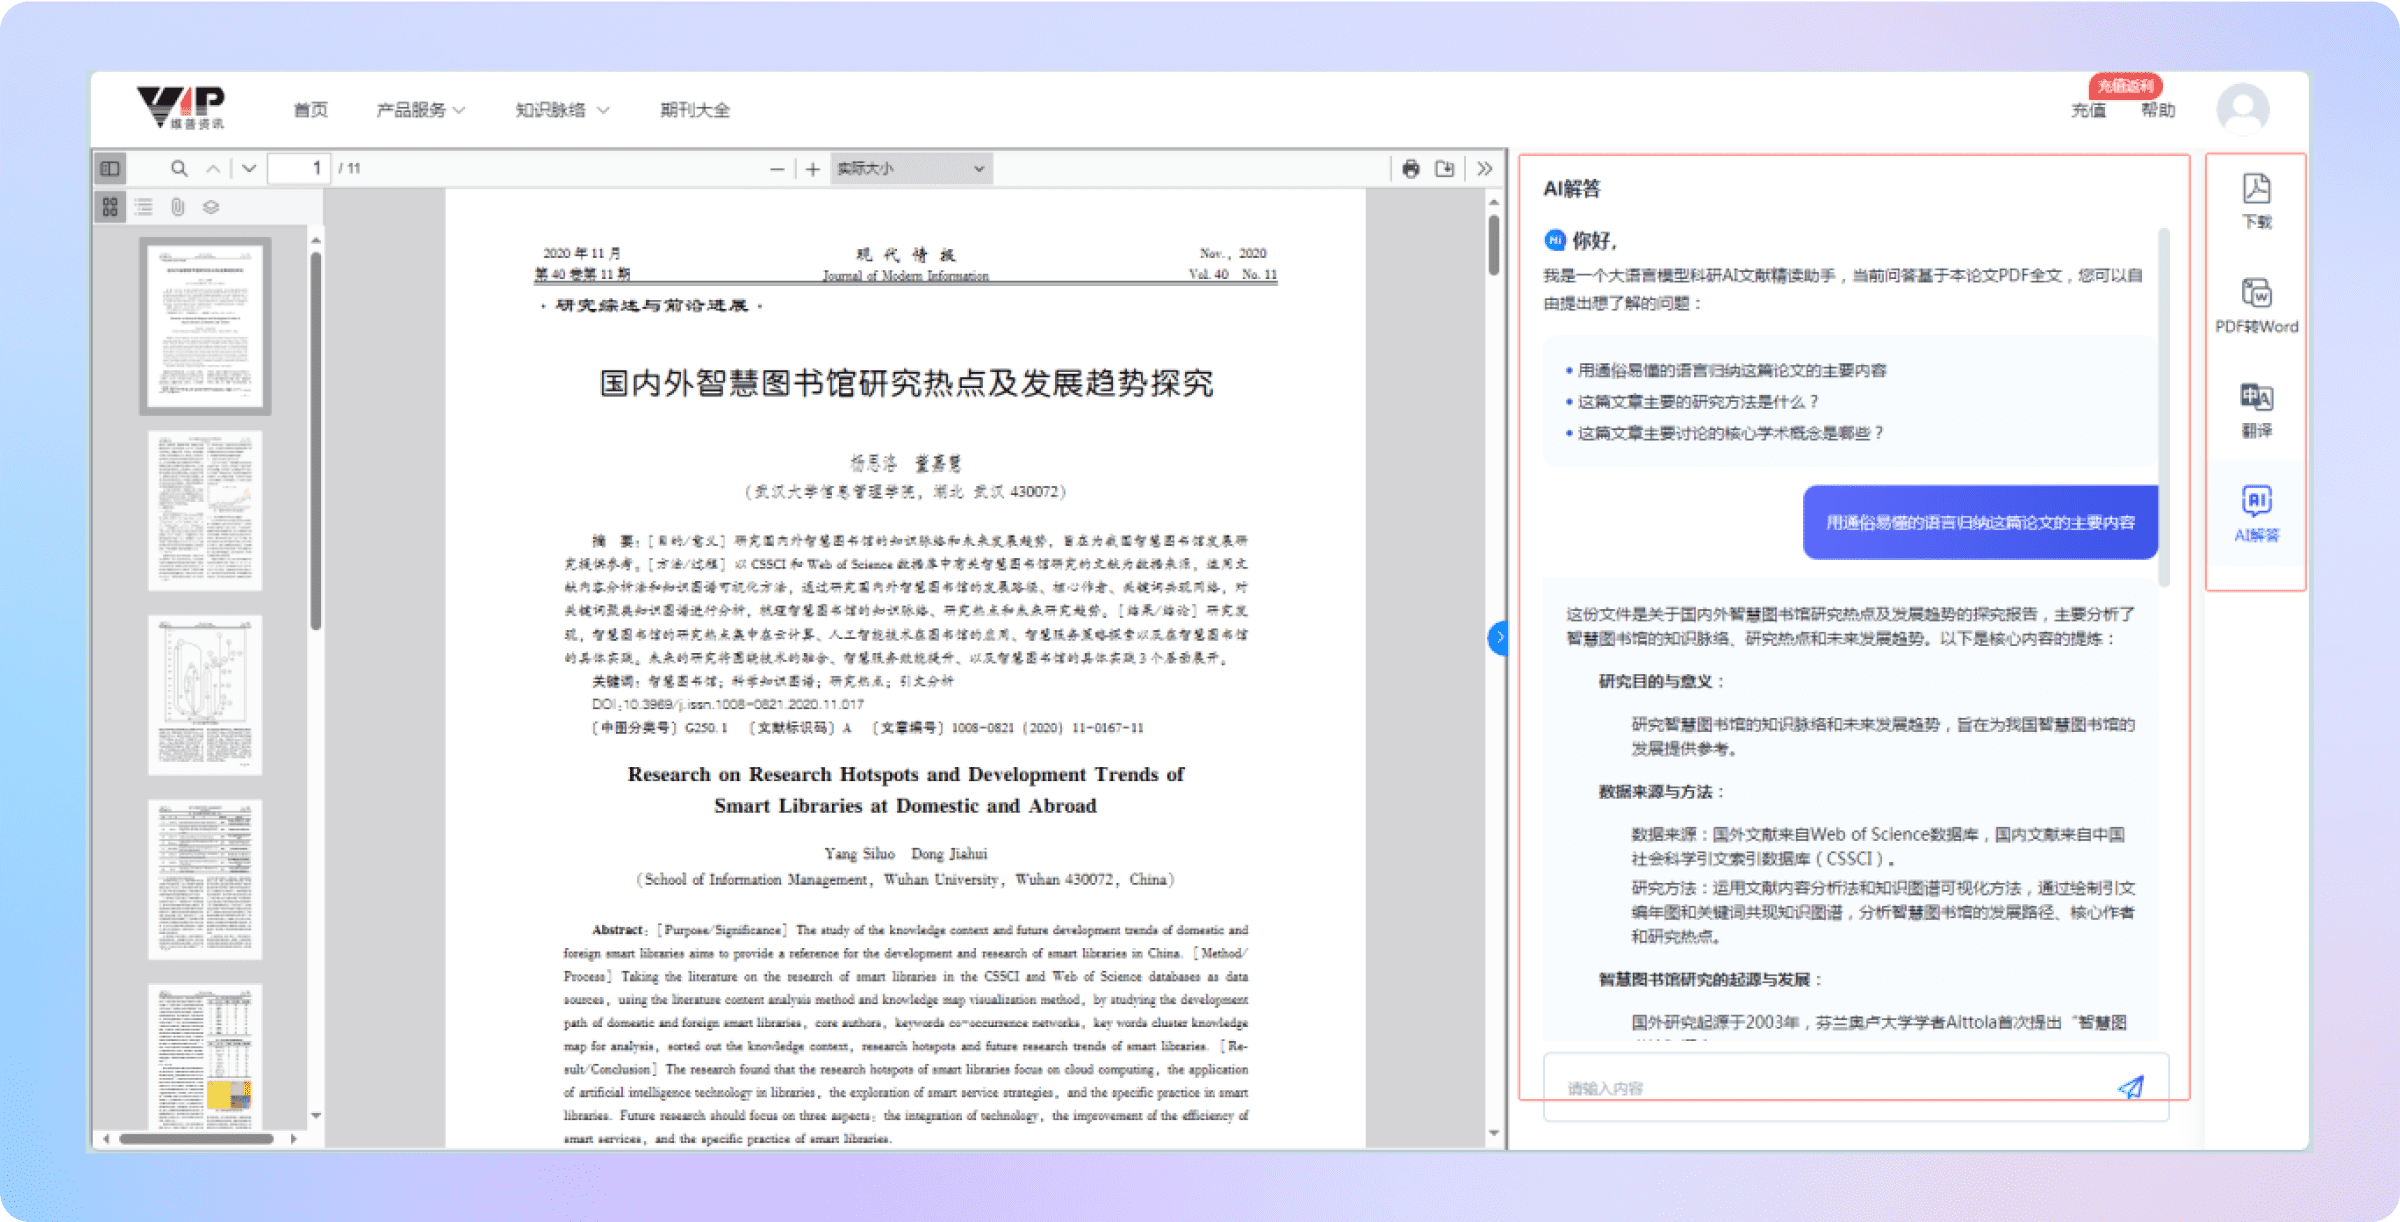Go to previous page arrow
Screen dimensions: 2400x1222
click(x=213, y=169)
